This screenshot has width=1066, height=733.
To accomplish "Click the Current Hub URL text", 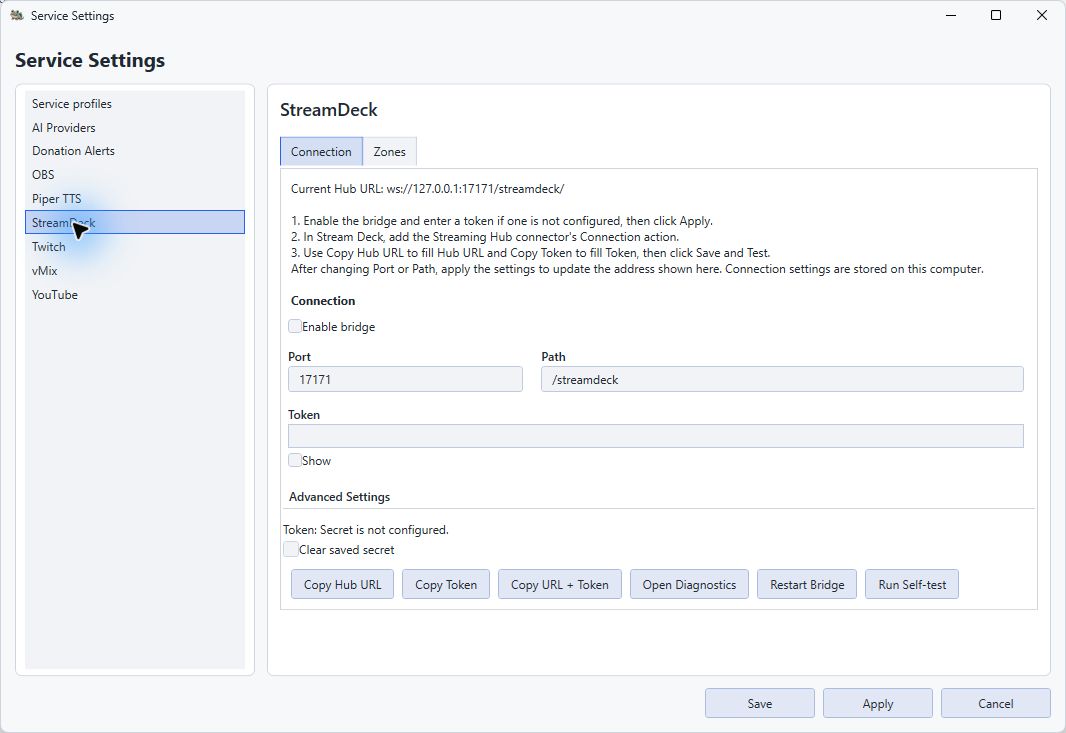I will (428, 189).
